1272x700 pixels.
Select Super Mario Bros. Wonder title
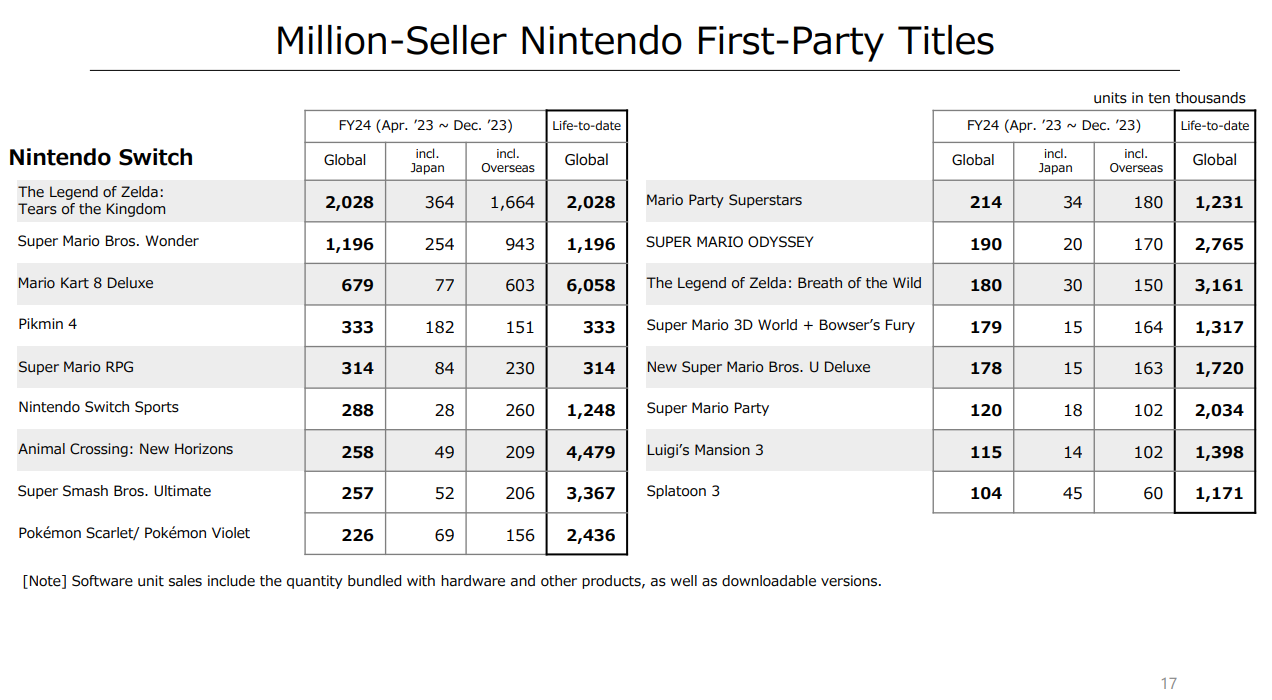click(x=108, y=241)
